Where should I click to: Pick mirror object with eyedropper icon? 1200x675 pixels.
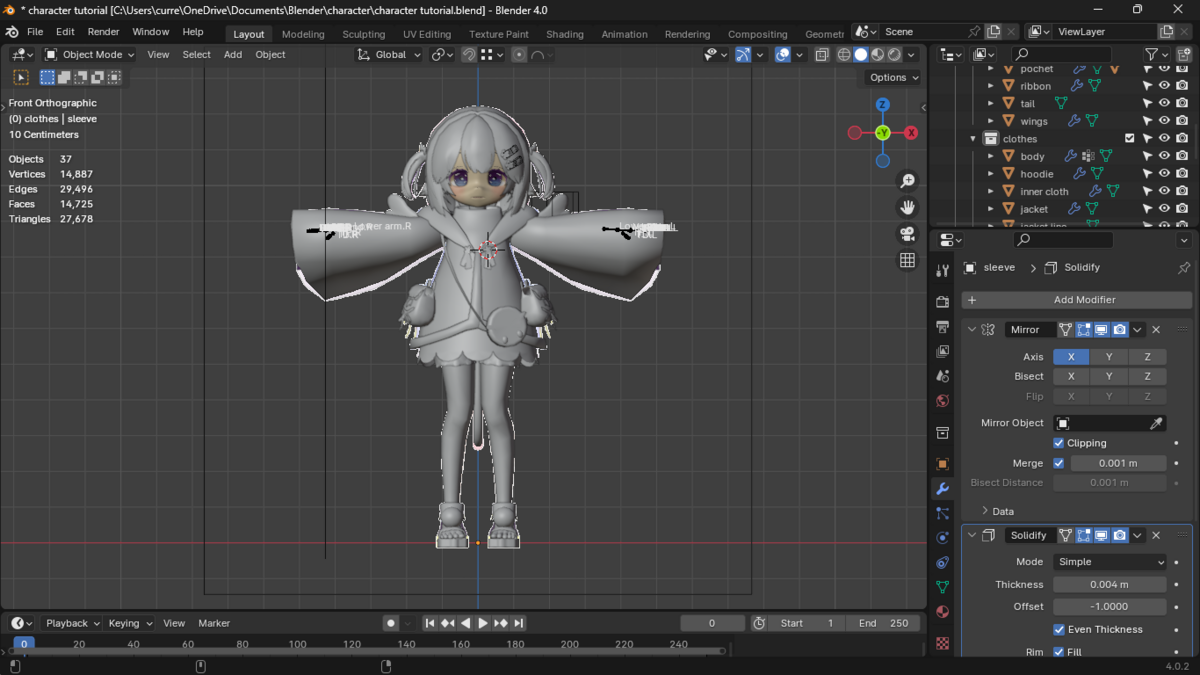[x=1156, y=423]
